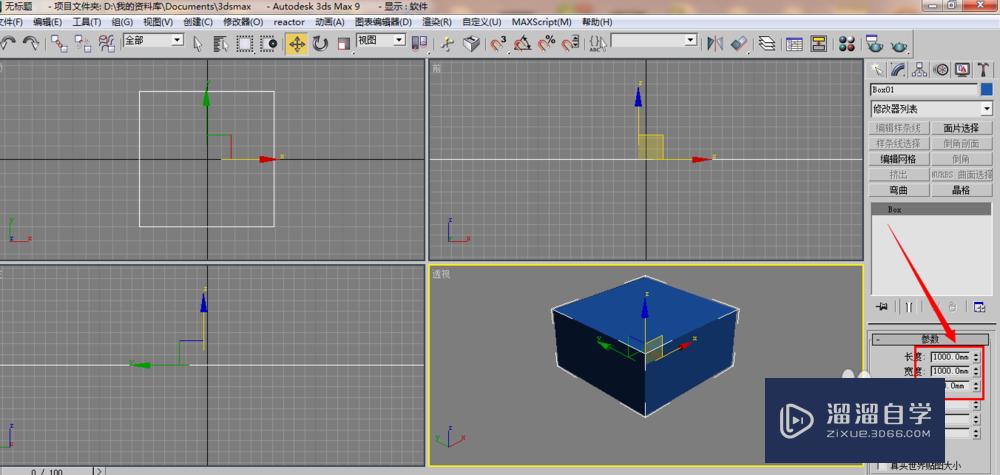Open the Select by Name list icon
Viewport: 1000px width, 475px height.
tap(221, 43)
